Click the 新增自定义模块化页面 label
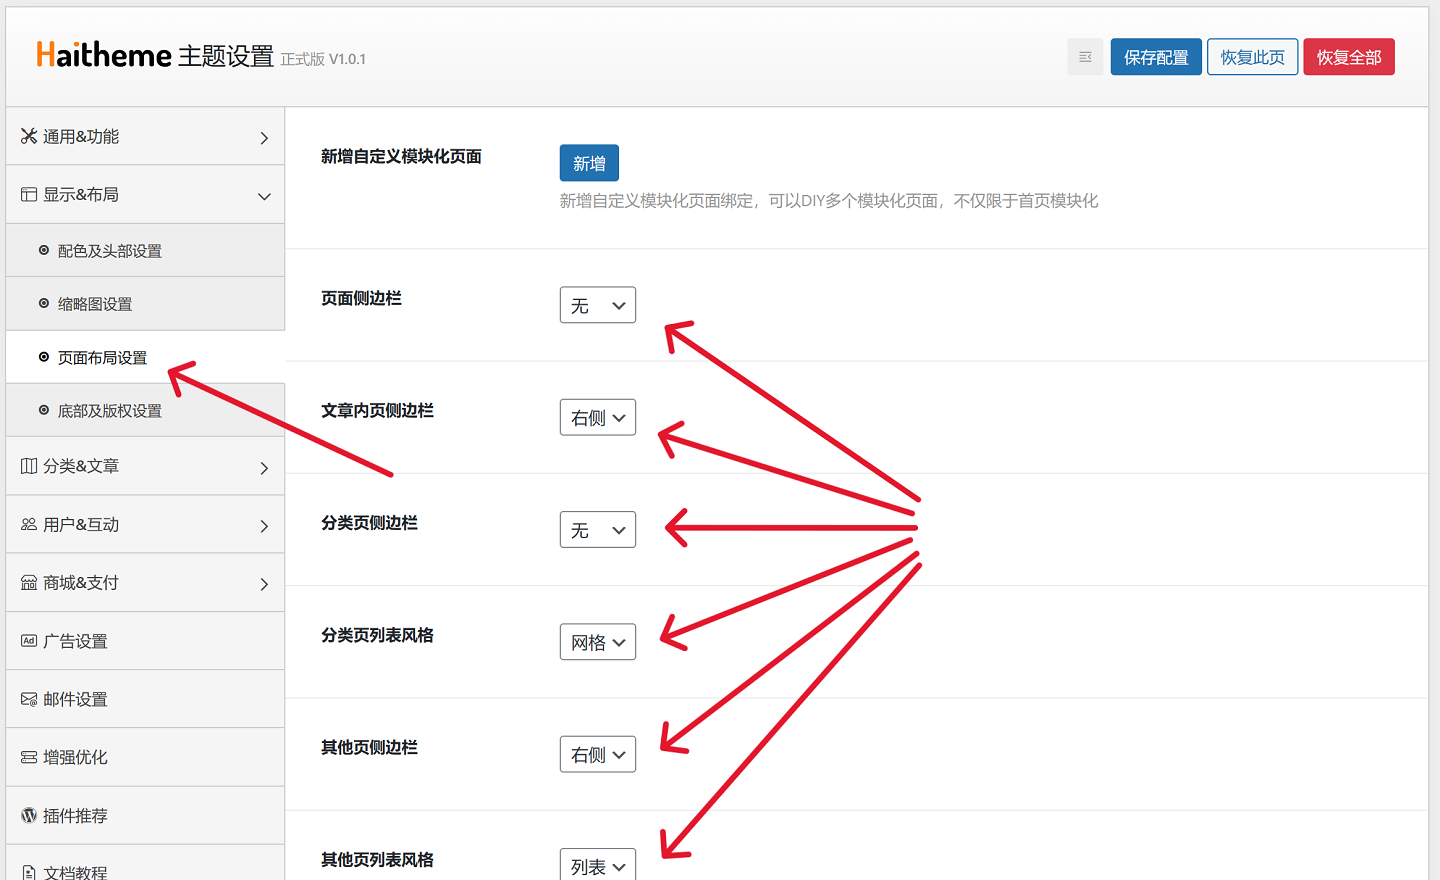 click(x=401, y=156)
